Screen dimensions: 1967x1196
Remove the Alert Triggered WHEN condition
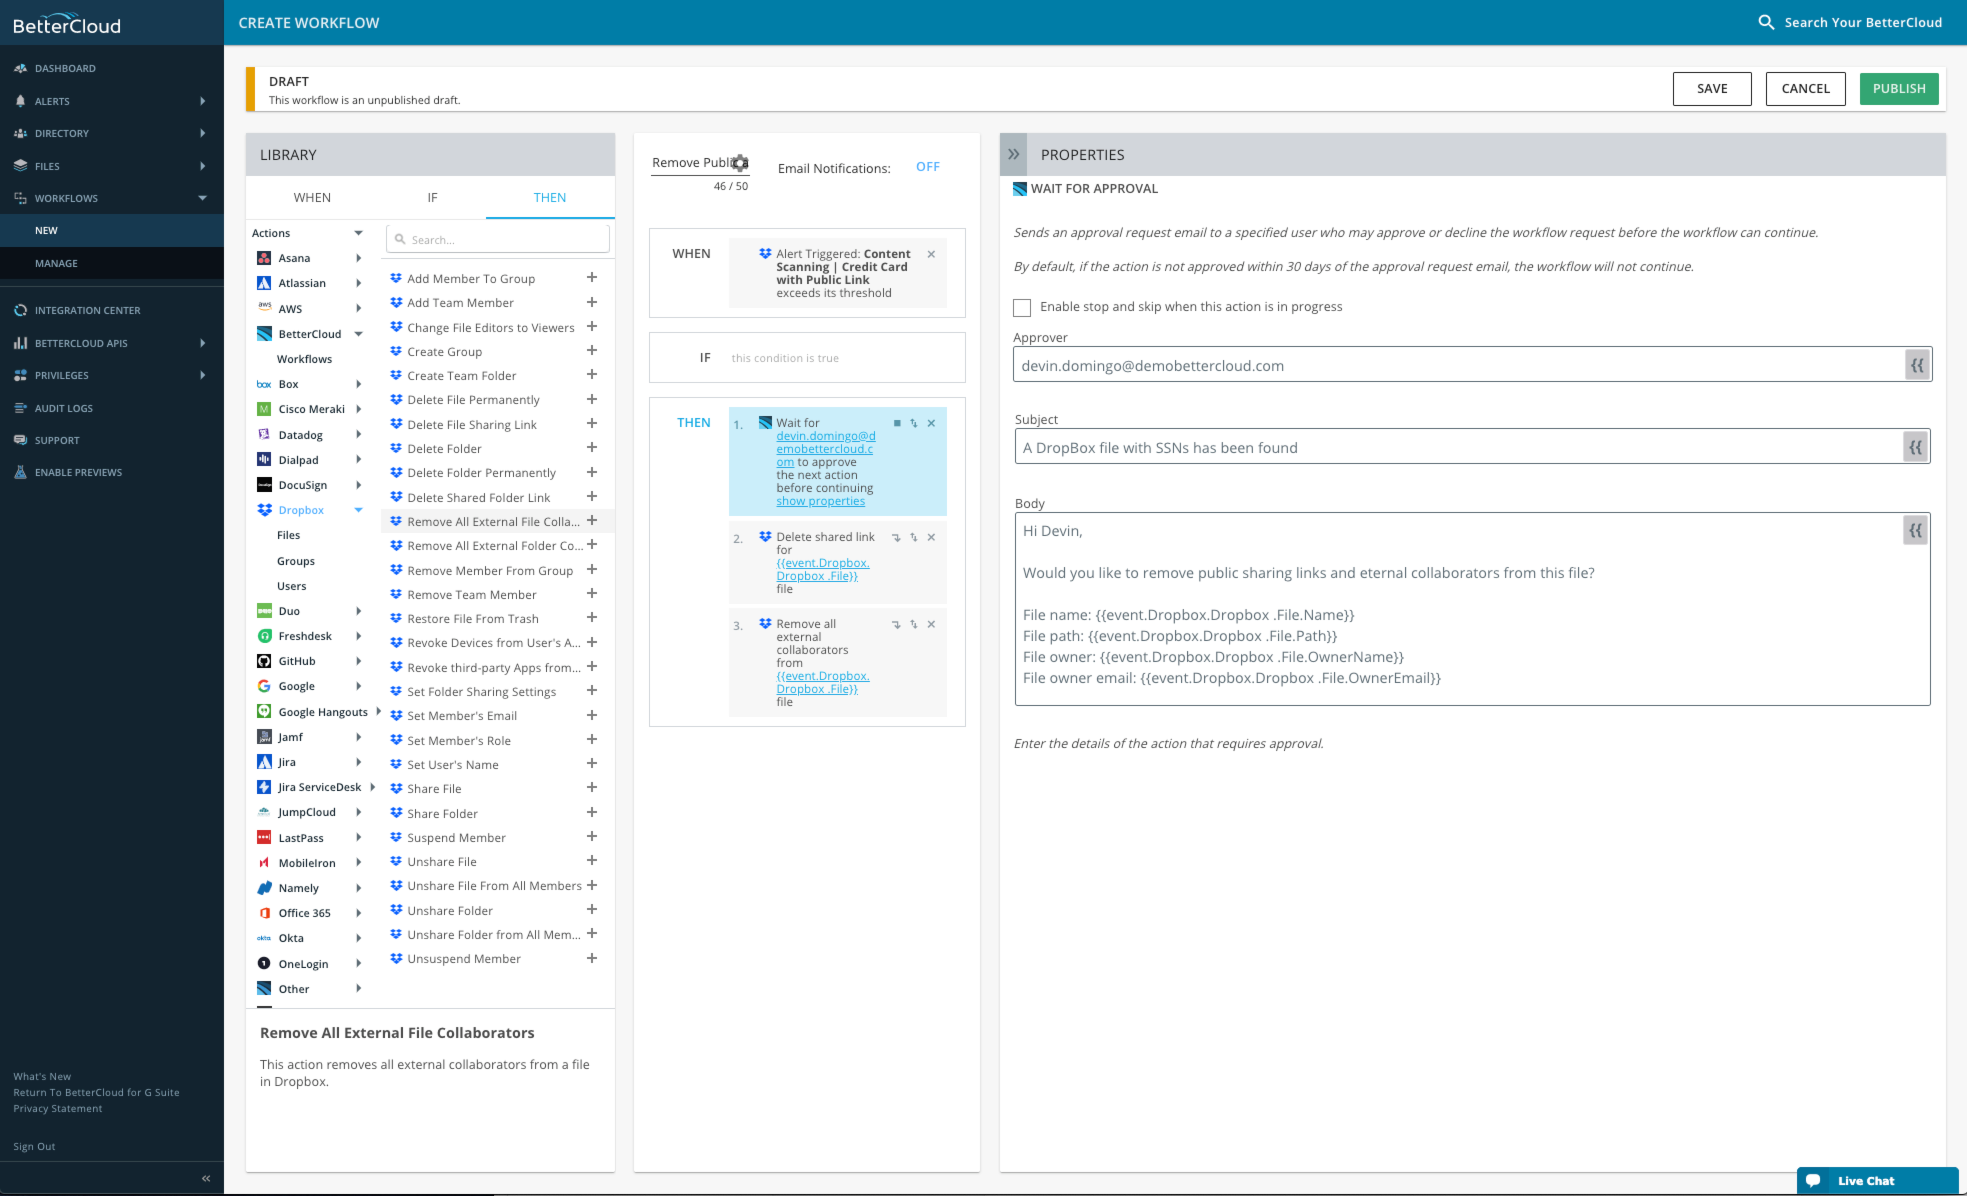(931, 254)
